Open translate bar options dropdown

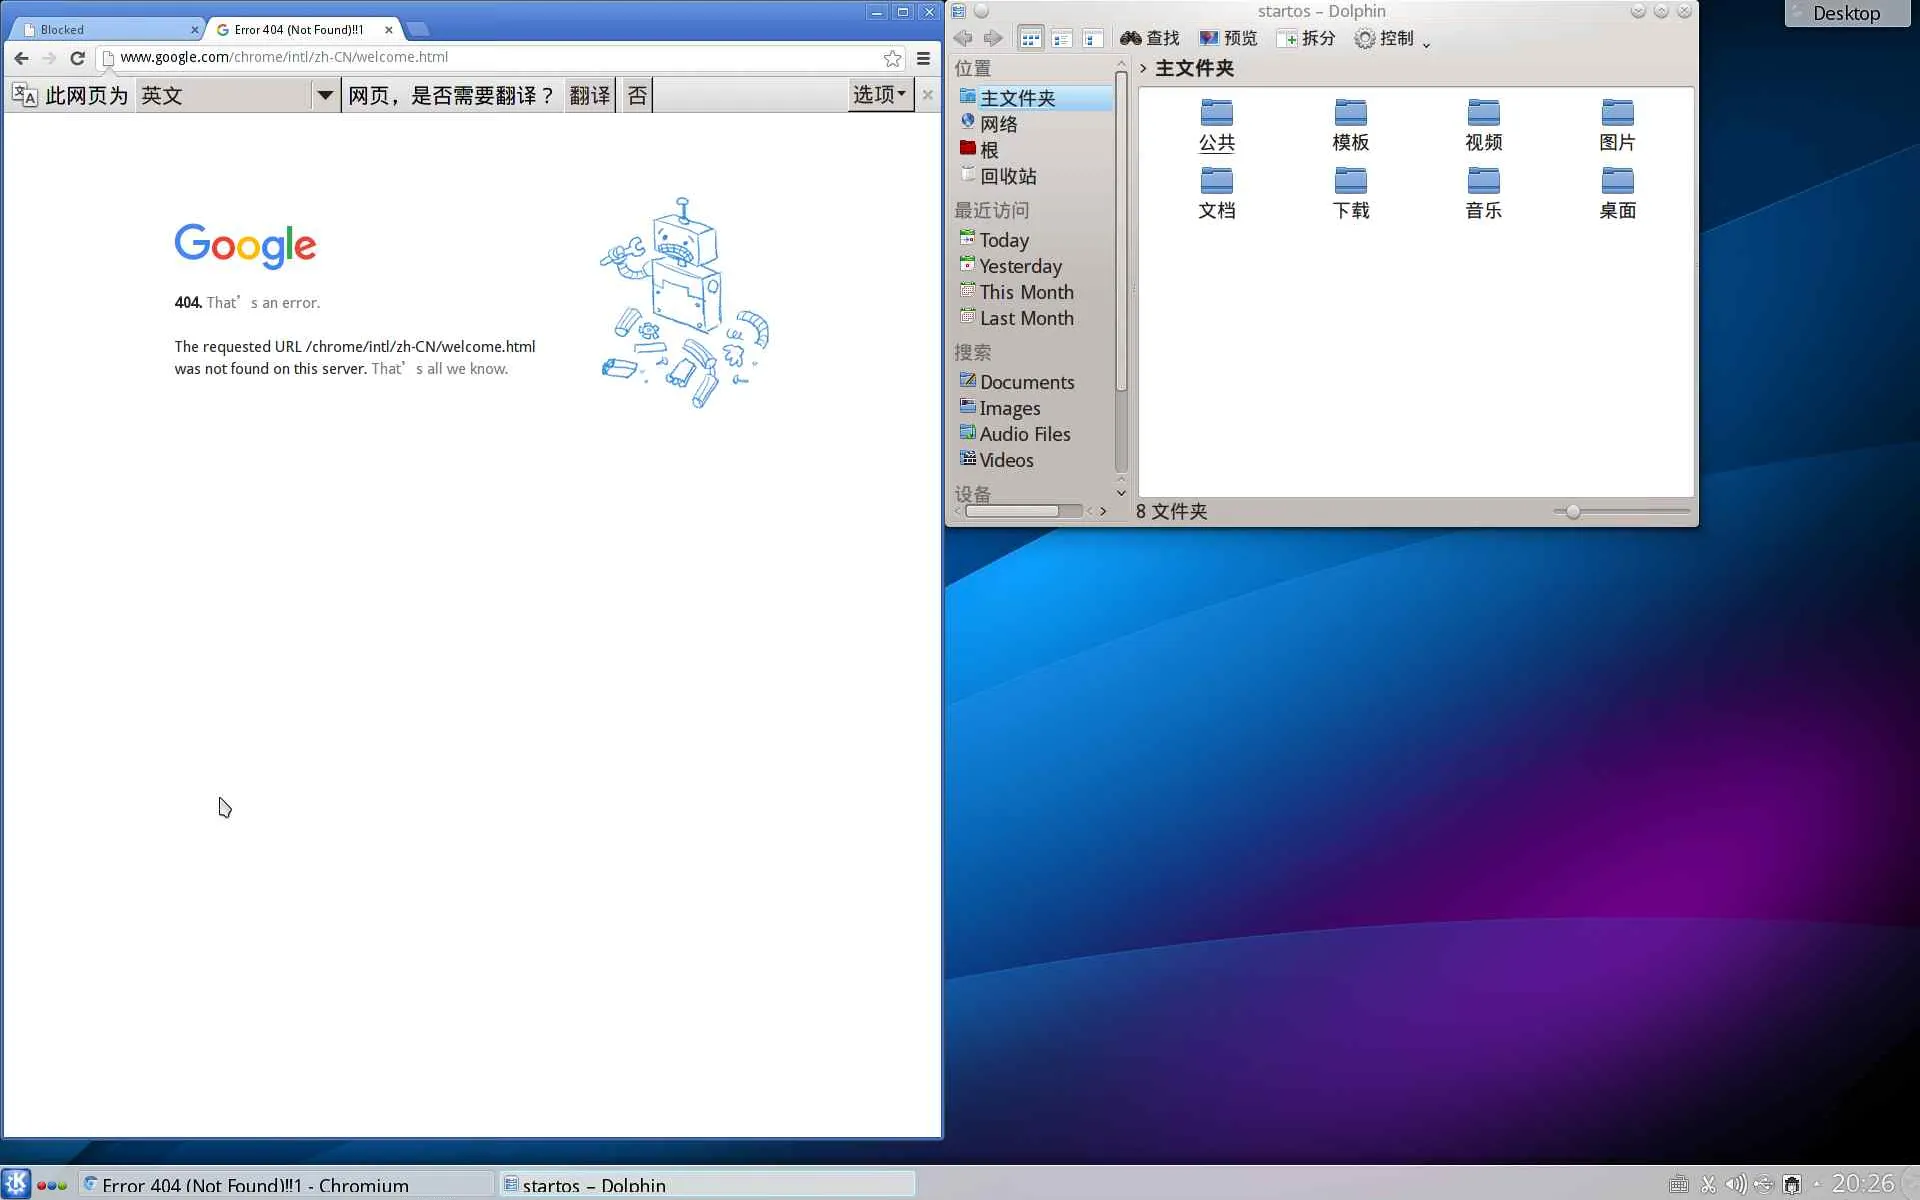pyautogui.click(x=879, y=95)
